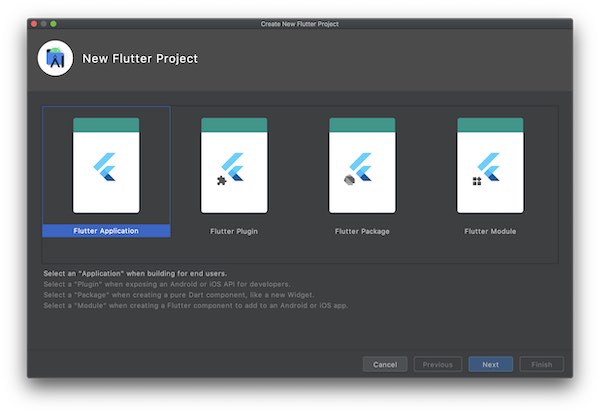Viewport: 600px width, 414px height.
Task: Click the Android Studio logo icon
Action: pyautogui.click(x=55, y=59)
